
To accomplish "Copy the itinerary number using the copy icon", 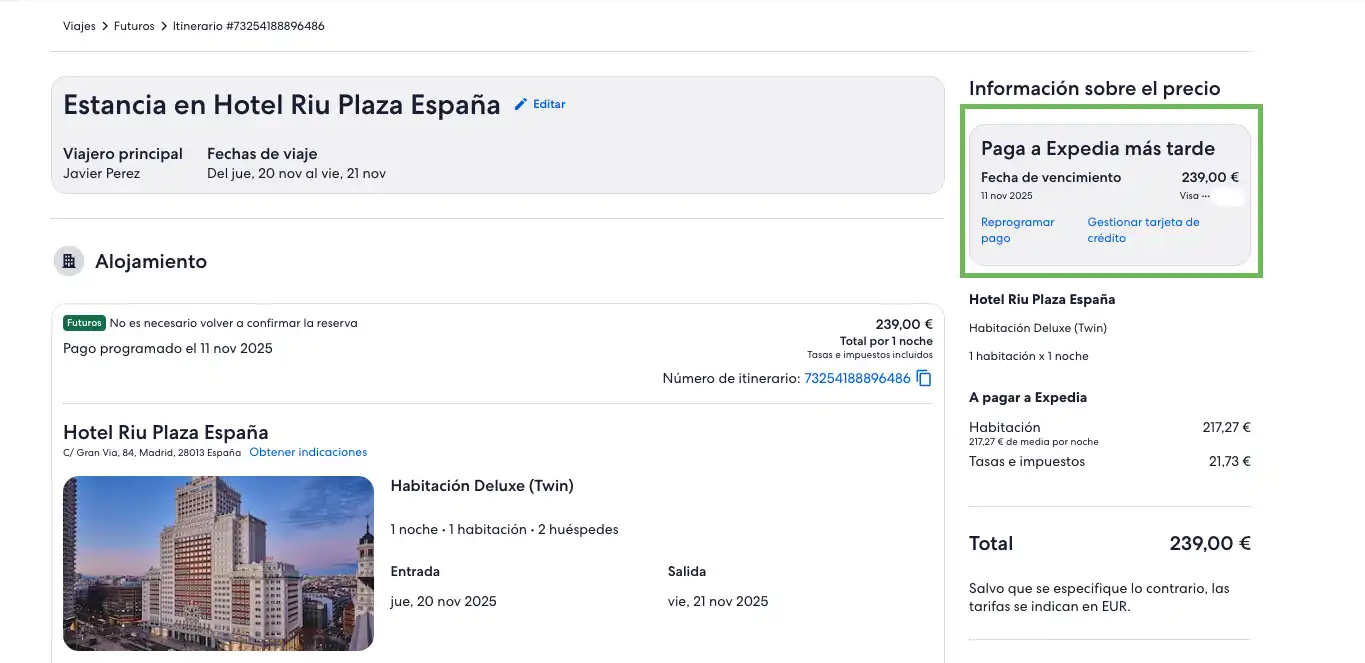I will point(922,378).
